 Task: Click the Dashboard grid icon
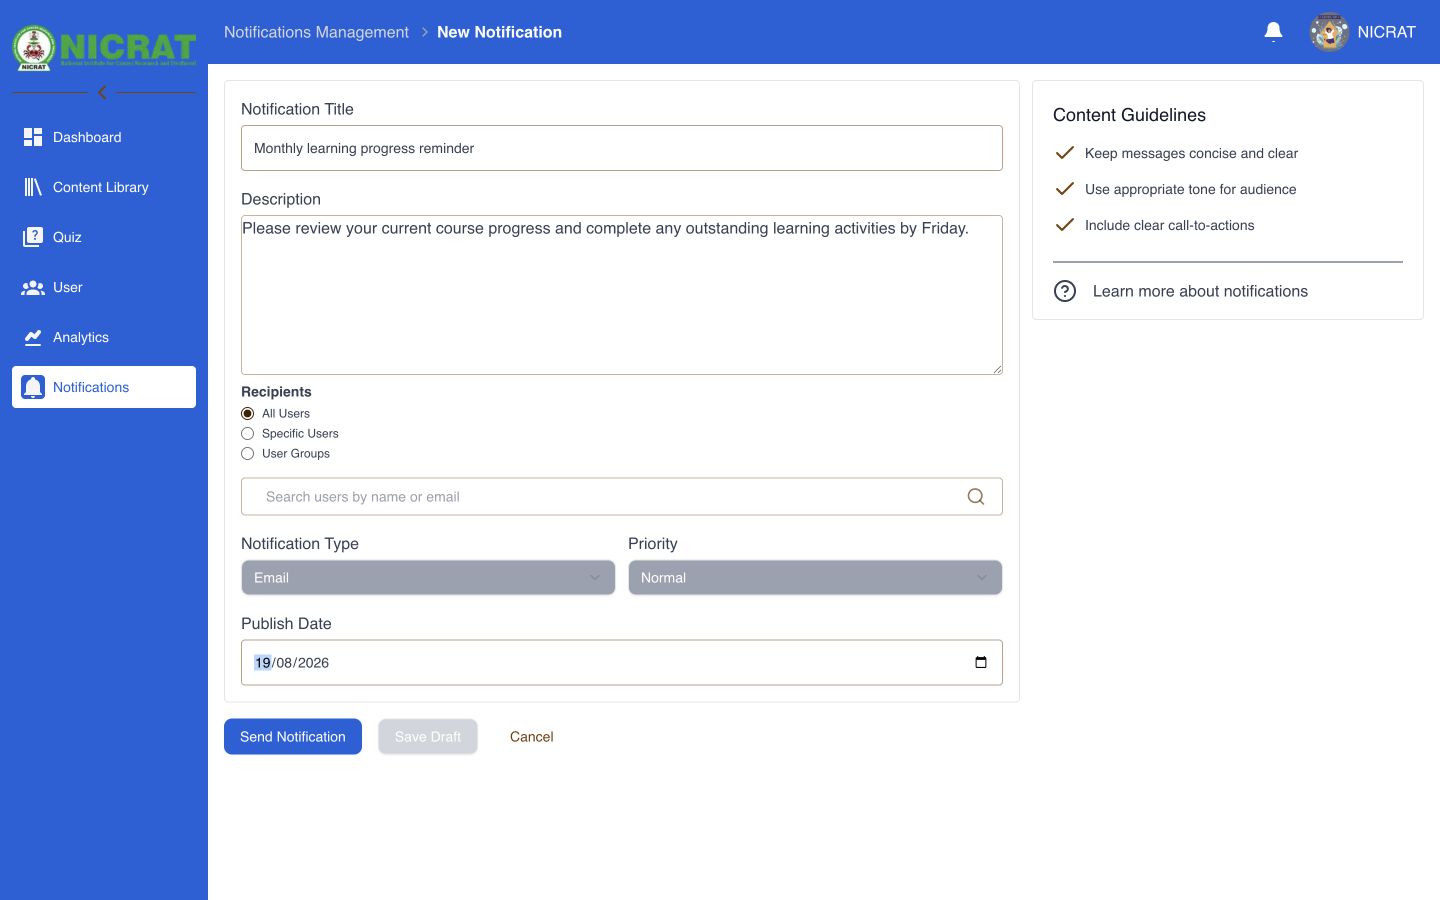33,137
